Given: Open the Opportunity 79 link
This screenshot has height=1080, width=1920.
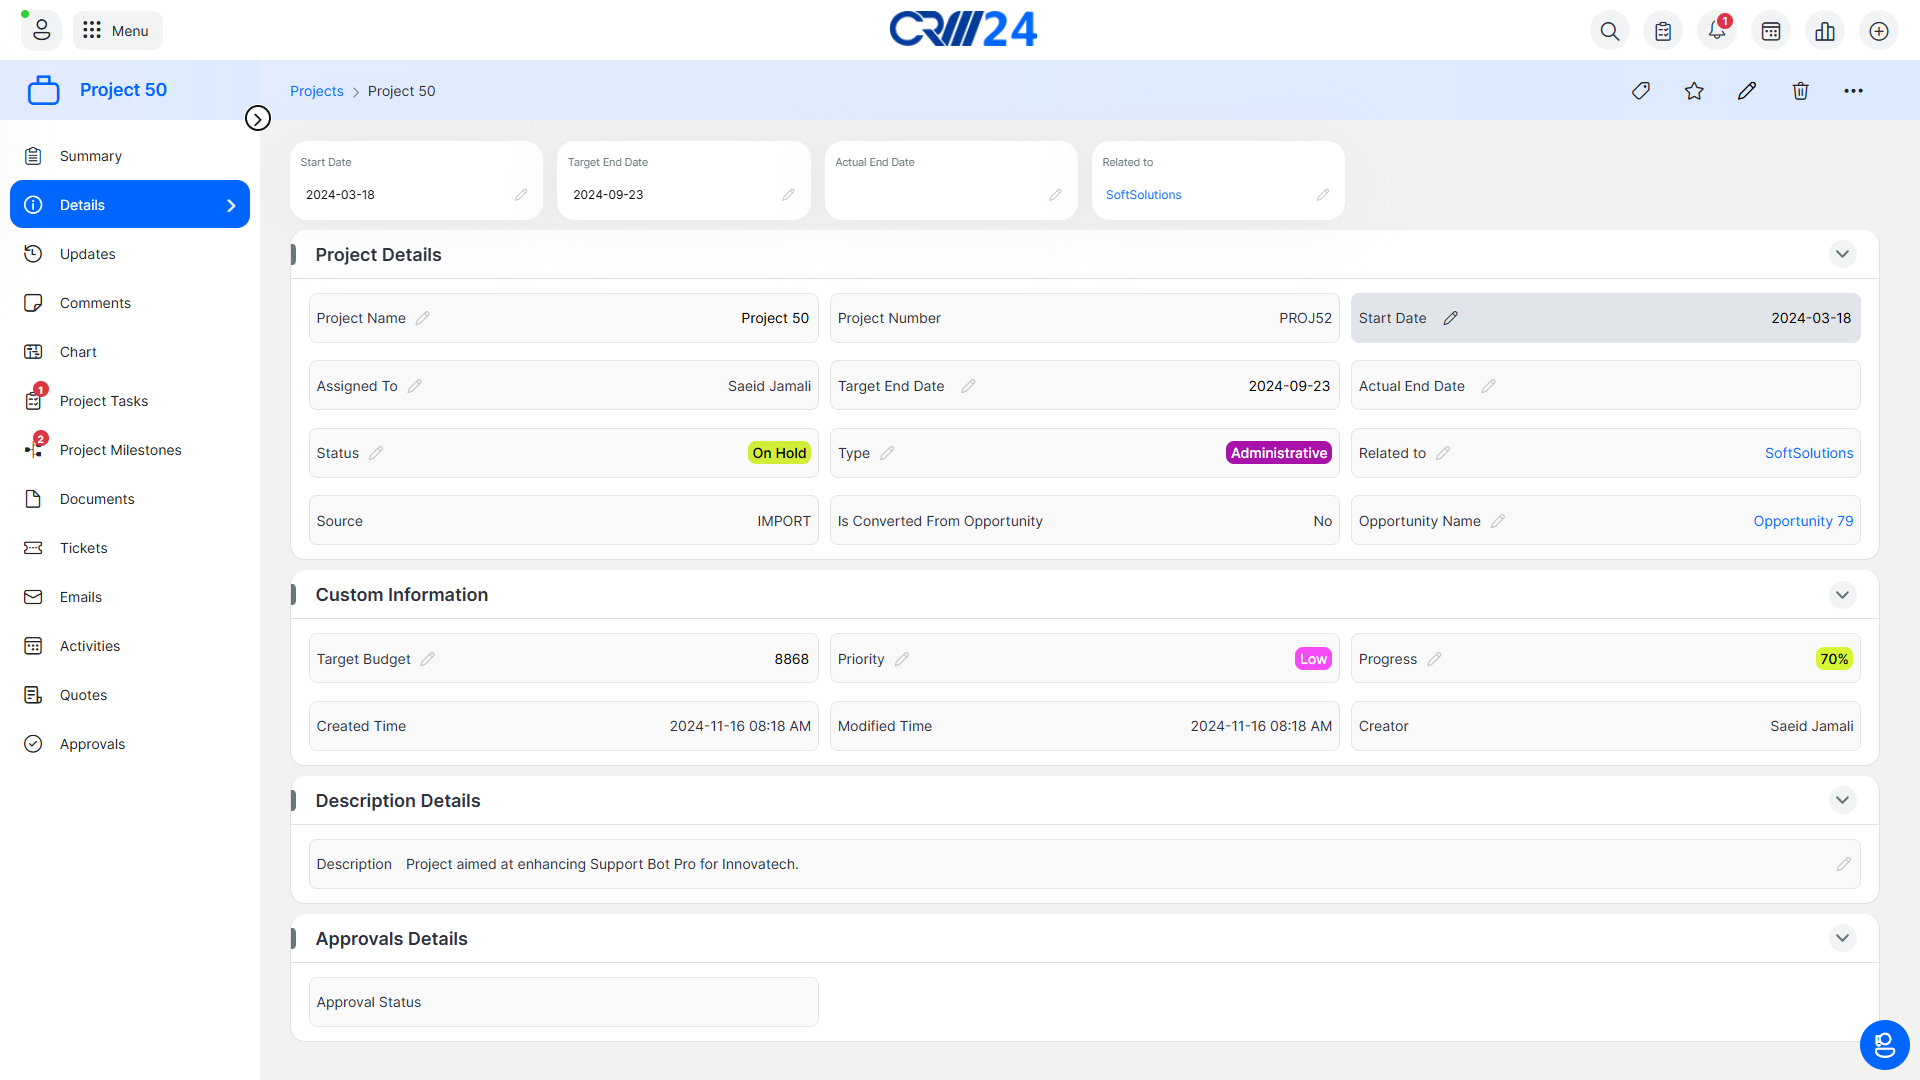Looking at the screenshot, I should click(x=1802, y=521).
